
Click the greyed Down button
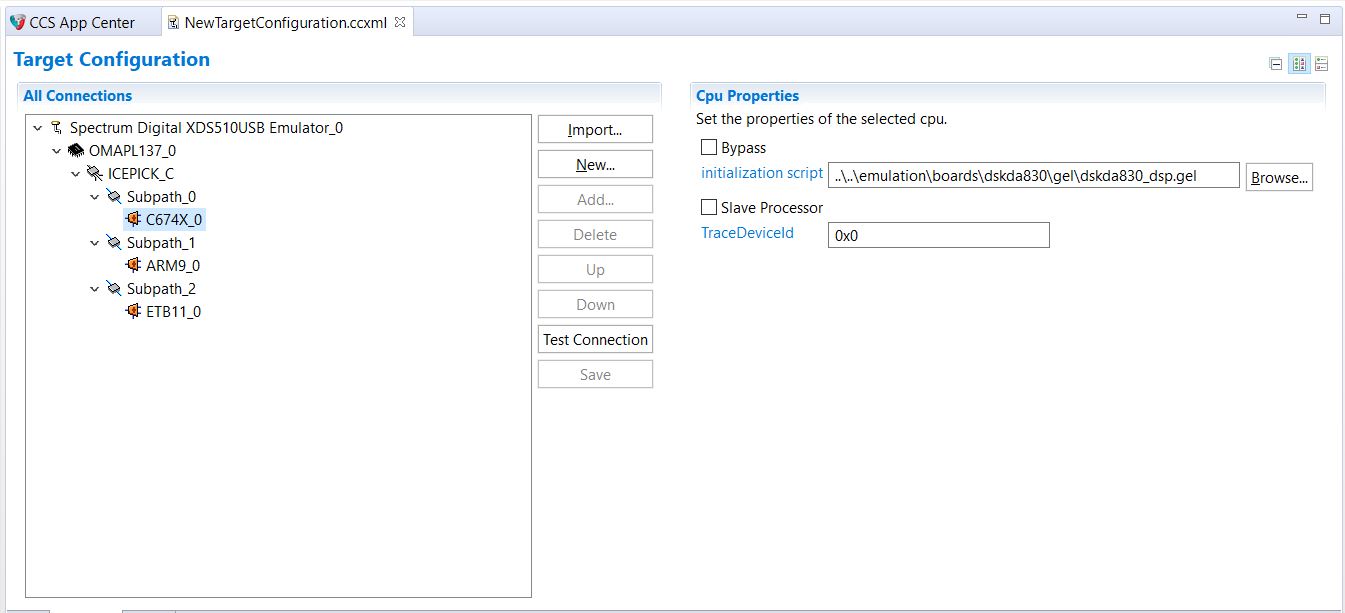point(595,304)
